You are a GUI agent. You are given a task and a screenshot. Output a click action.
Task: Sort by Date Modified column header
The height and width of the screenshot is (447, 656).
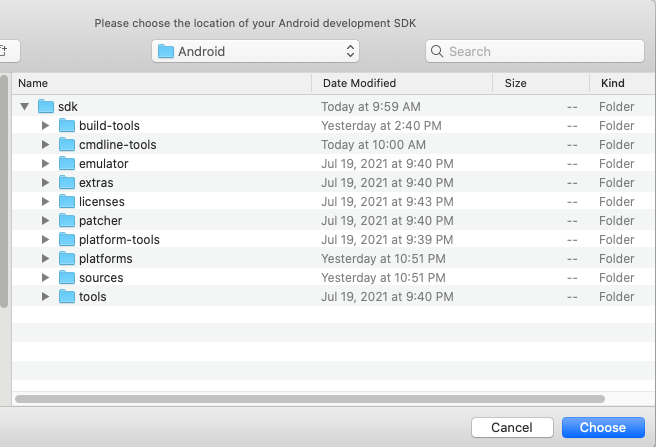[400, 83]
